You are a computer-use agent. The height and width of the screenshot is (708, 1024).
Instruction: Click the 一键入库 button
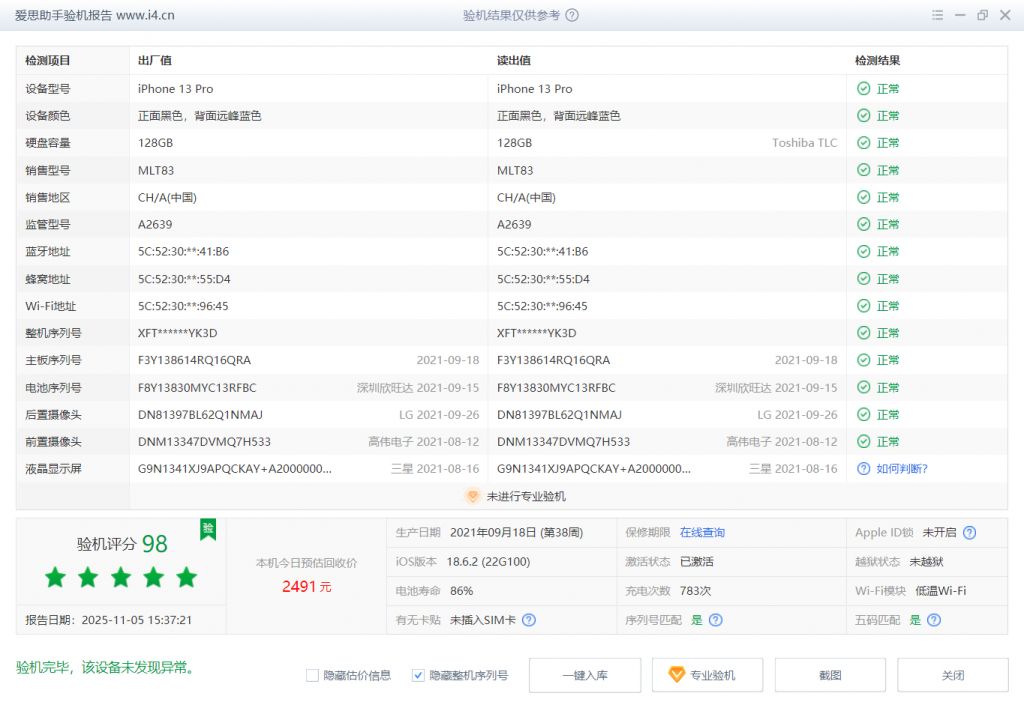click(x=585, y=675)
